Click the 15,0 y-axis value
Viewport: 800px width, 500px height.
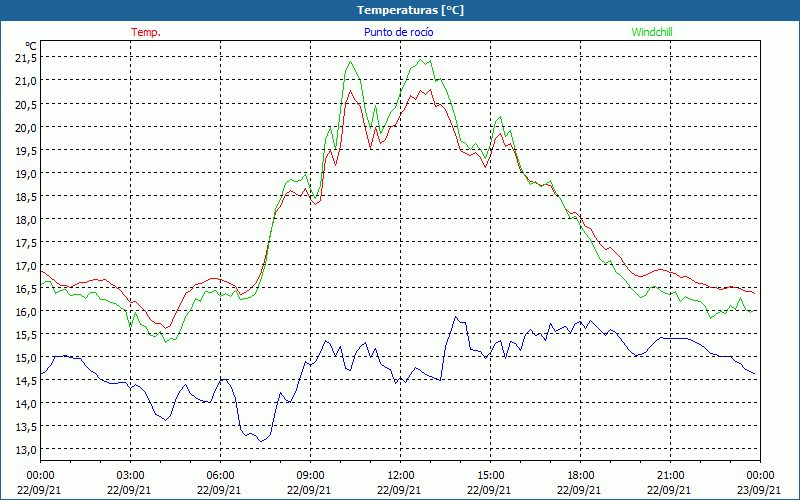(26, 358)
